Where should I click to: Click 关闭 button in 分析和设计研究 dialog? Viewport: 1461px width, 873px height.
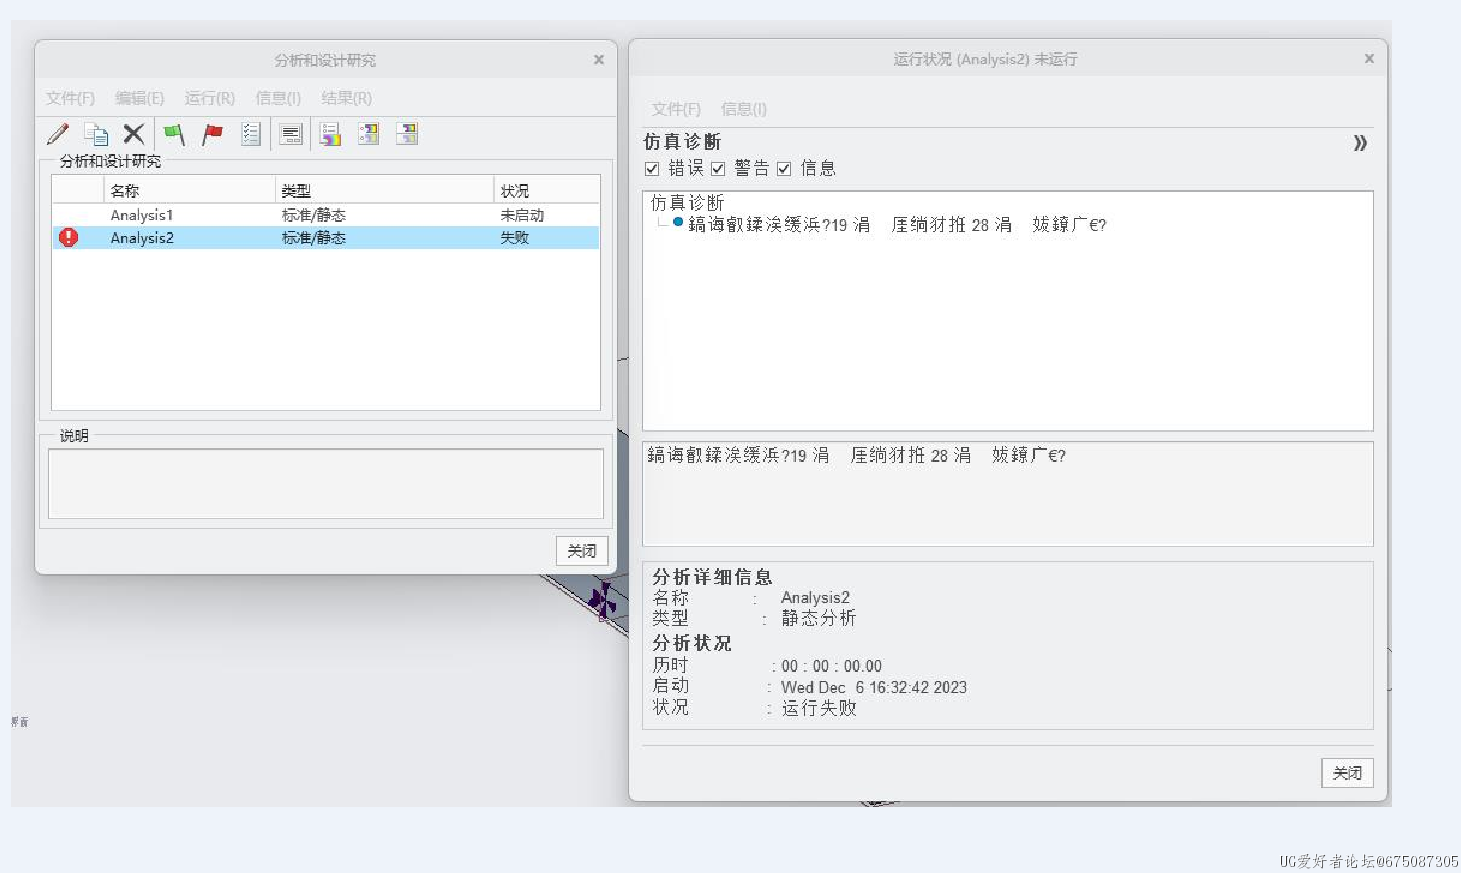pos(582,551)
